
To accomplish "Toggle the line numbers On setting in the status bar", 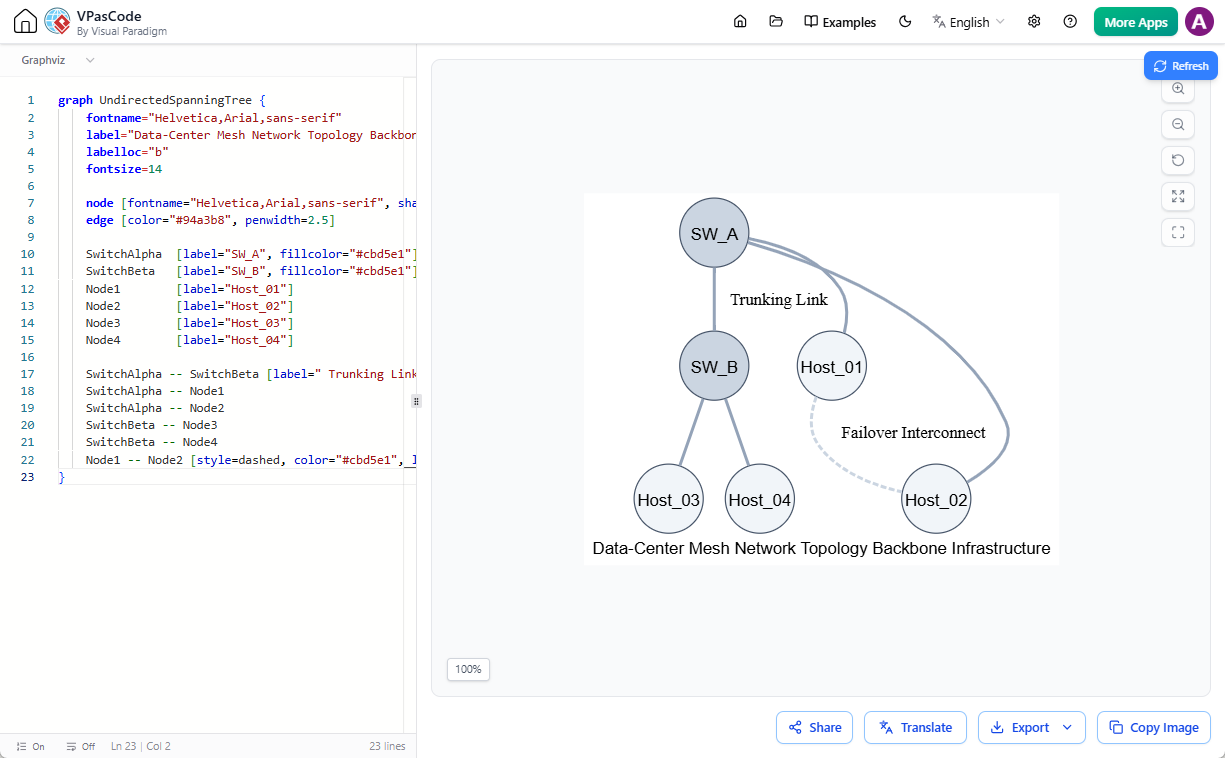I will coord(31,746).
